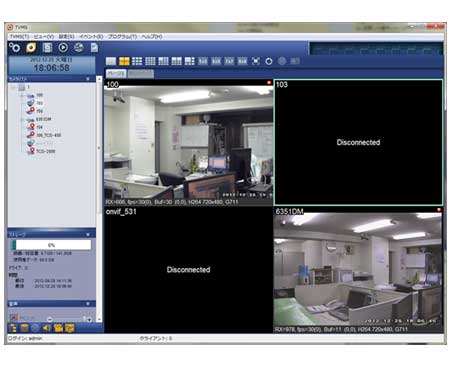Collapse the camera list panel header arrow

[88, 79]
